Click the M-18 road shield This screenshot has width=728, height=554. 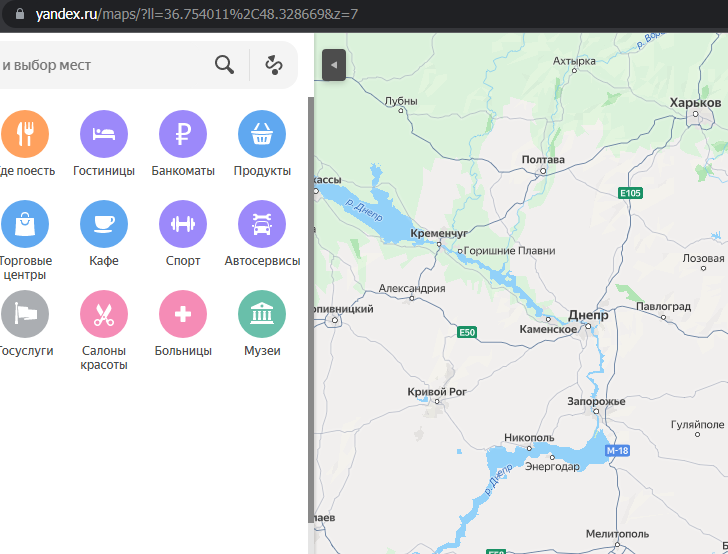coord(617,450)
